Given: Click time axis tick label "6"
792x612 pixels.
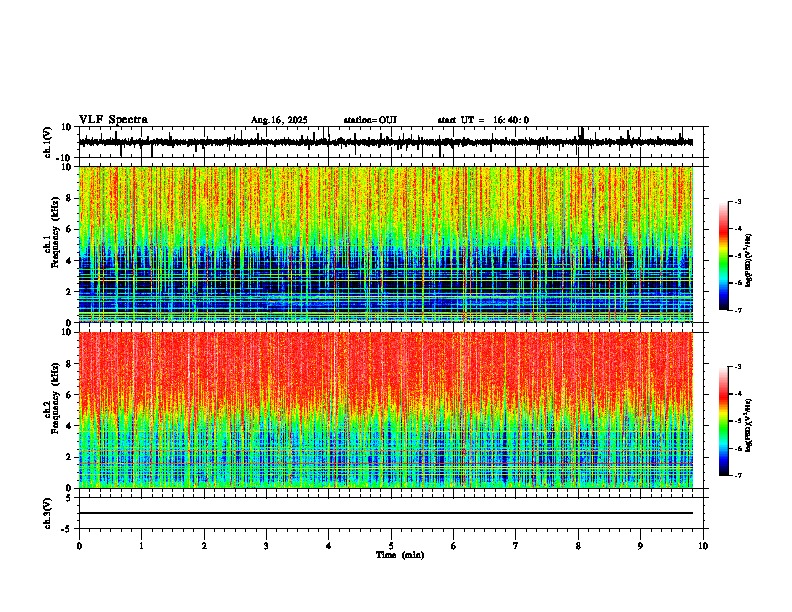Looking at the screenshot, I should [x=454, y=546].
